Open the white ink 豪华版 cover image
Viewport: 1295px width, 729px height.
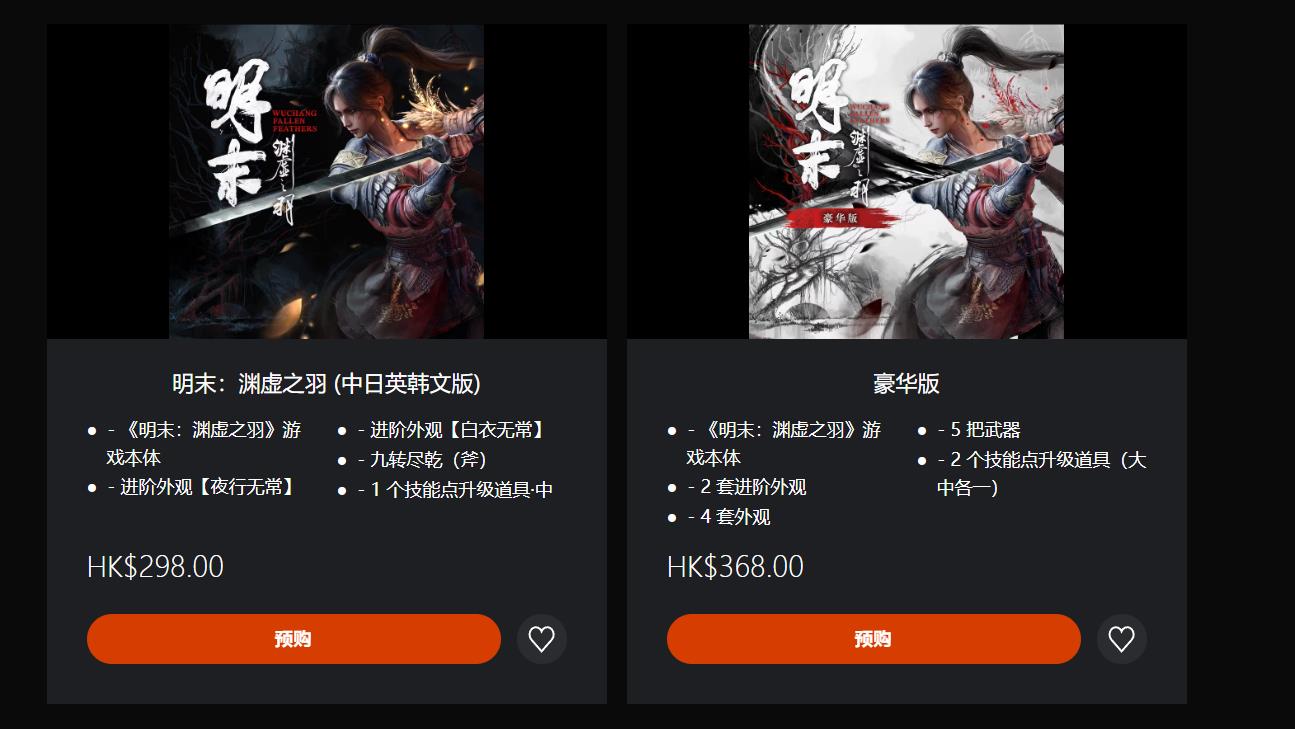pos(906,182)
